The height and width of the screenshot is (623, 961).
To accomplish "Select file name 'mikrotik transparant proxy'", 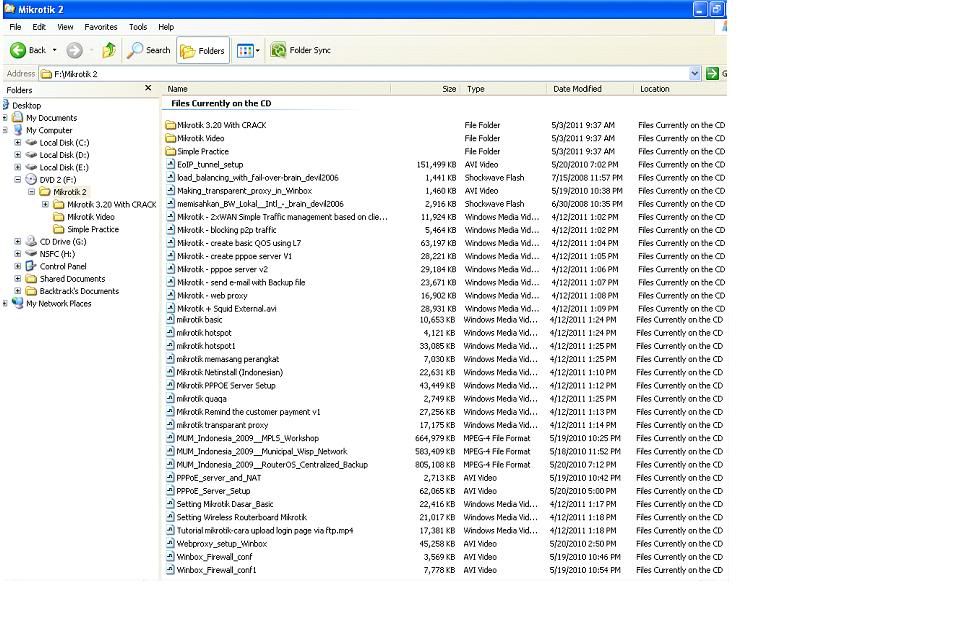I will 222,425.
